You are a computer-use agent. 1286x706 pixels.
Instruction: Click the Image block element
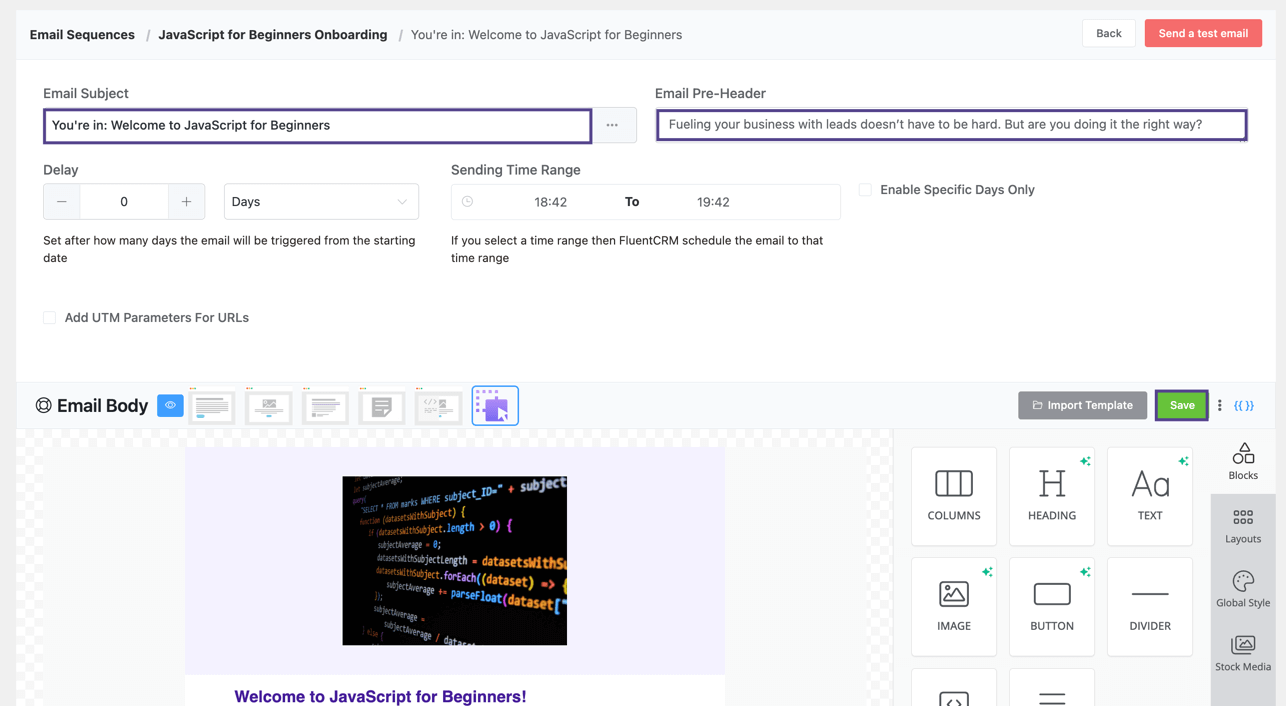point(953,606)
